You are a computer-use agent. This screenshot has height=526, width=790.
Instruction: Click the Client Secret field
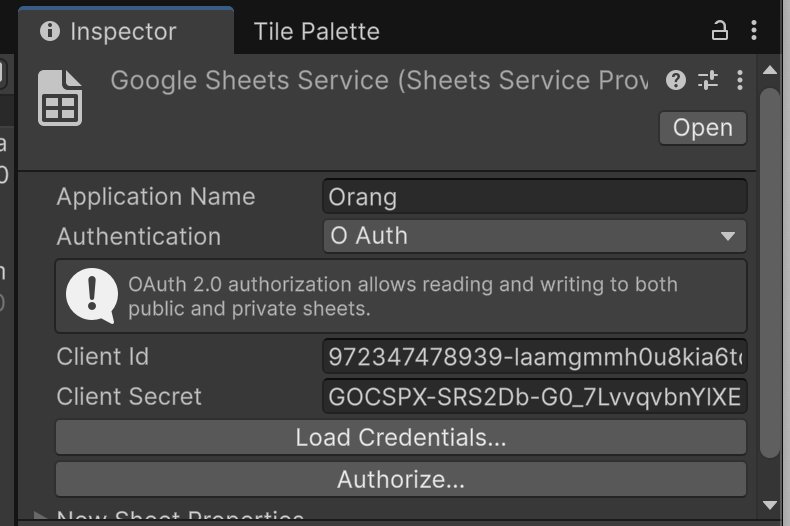pyautogui.click(x=535, y=397)
